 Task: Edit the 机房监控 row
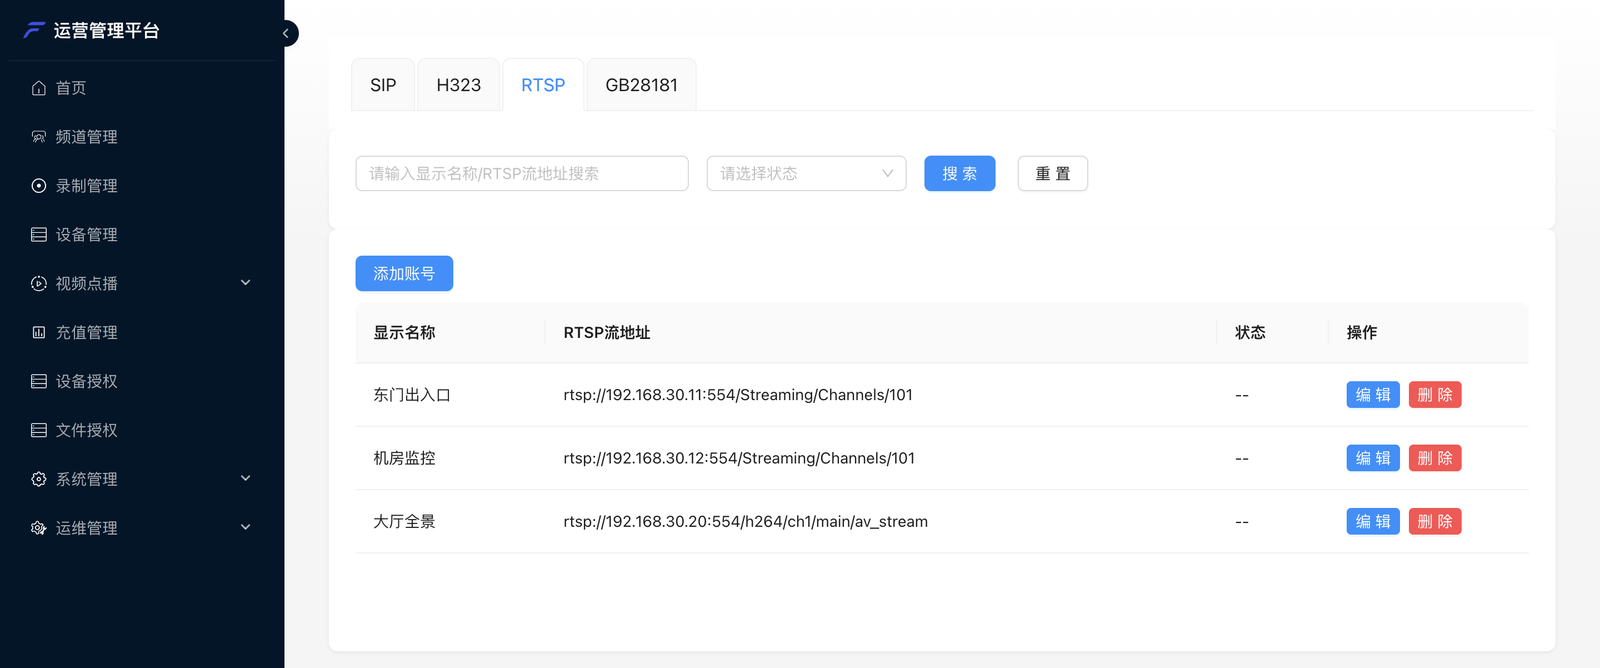tap(1373, 458)
